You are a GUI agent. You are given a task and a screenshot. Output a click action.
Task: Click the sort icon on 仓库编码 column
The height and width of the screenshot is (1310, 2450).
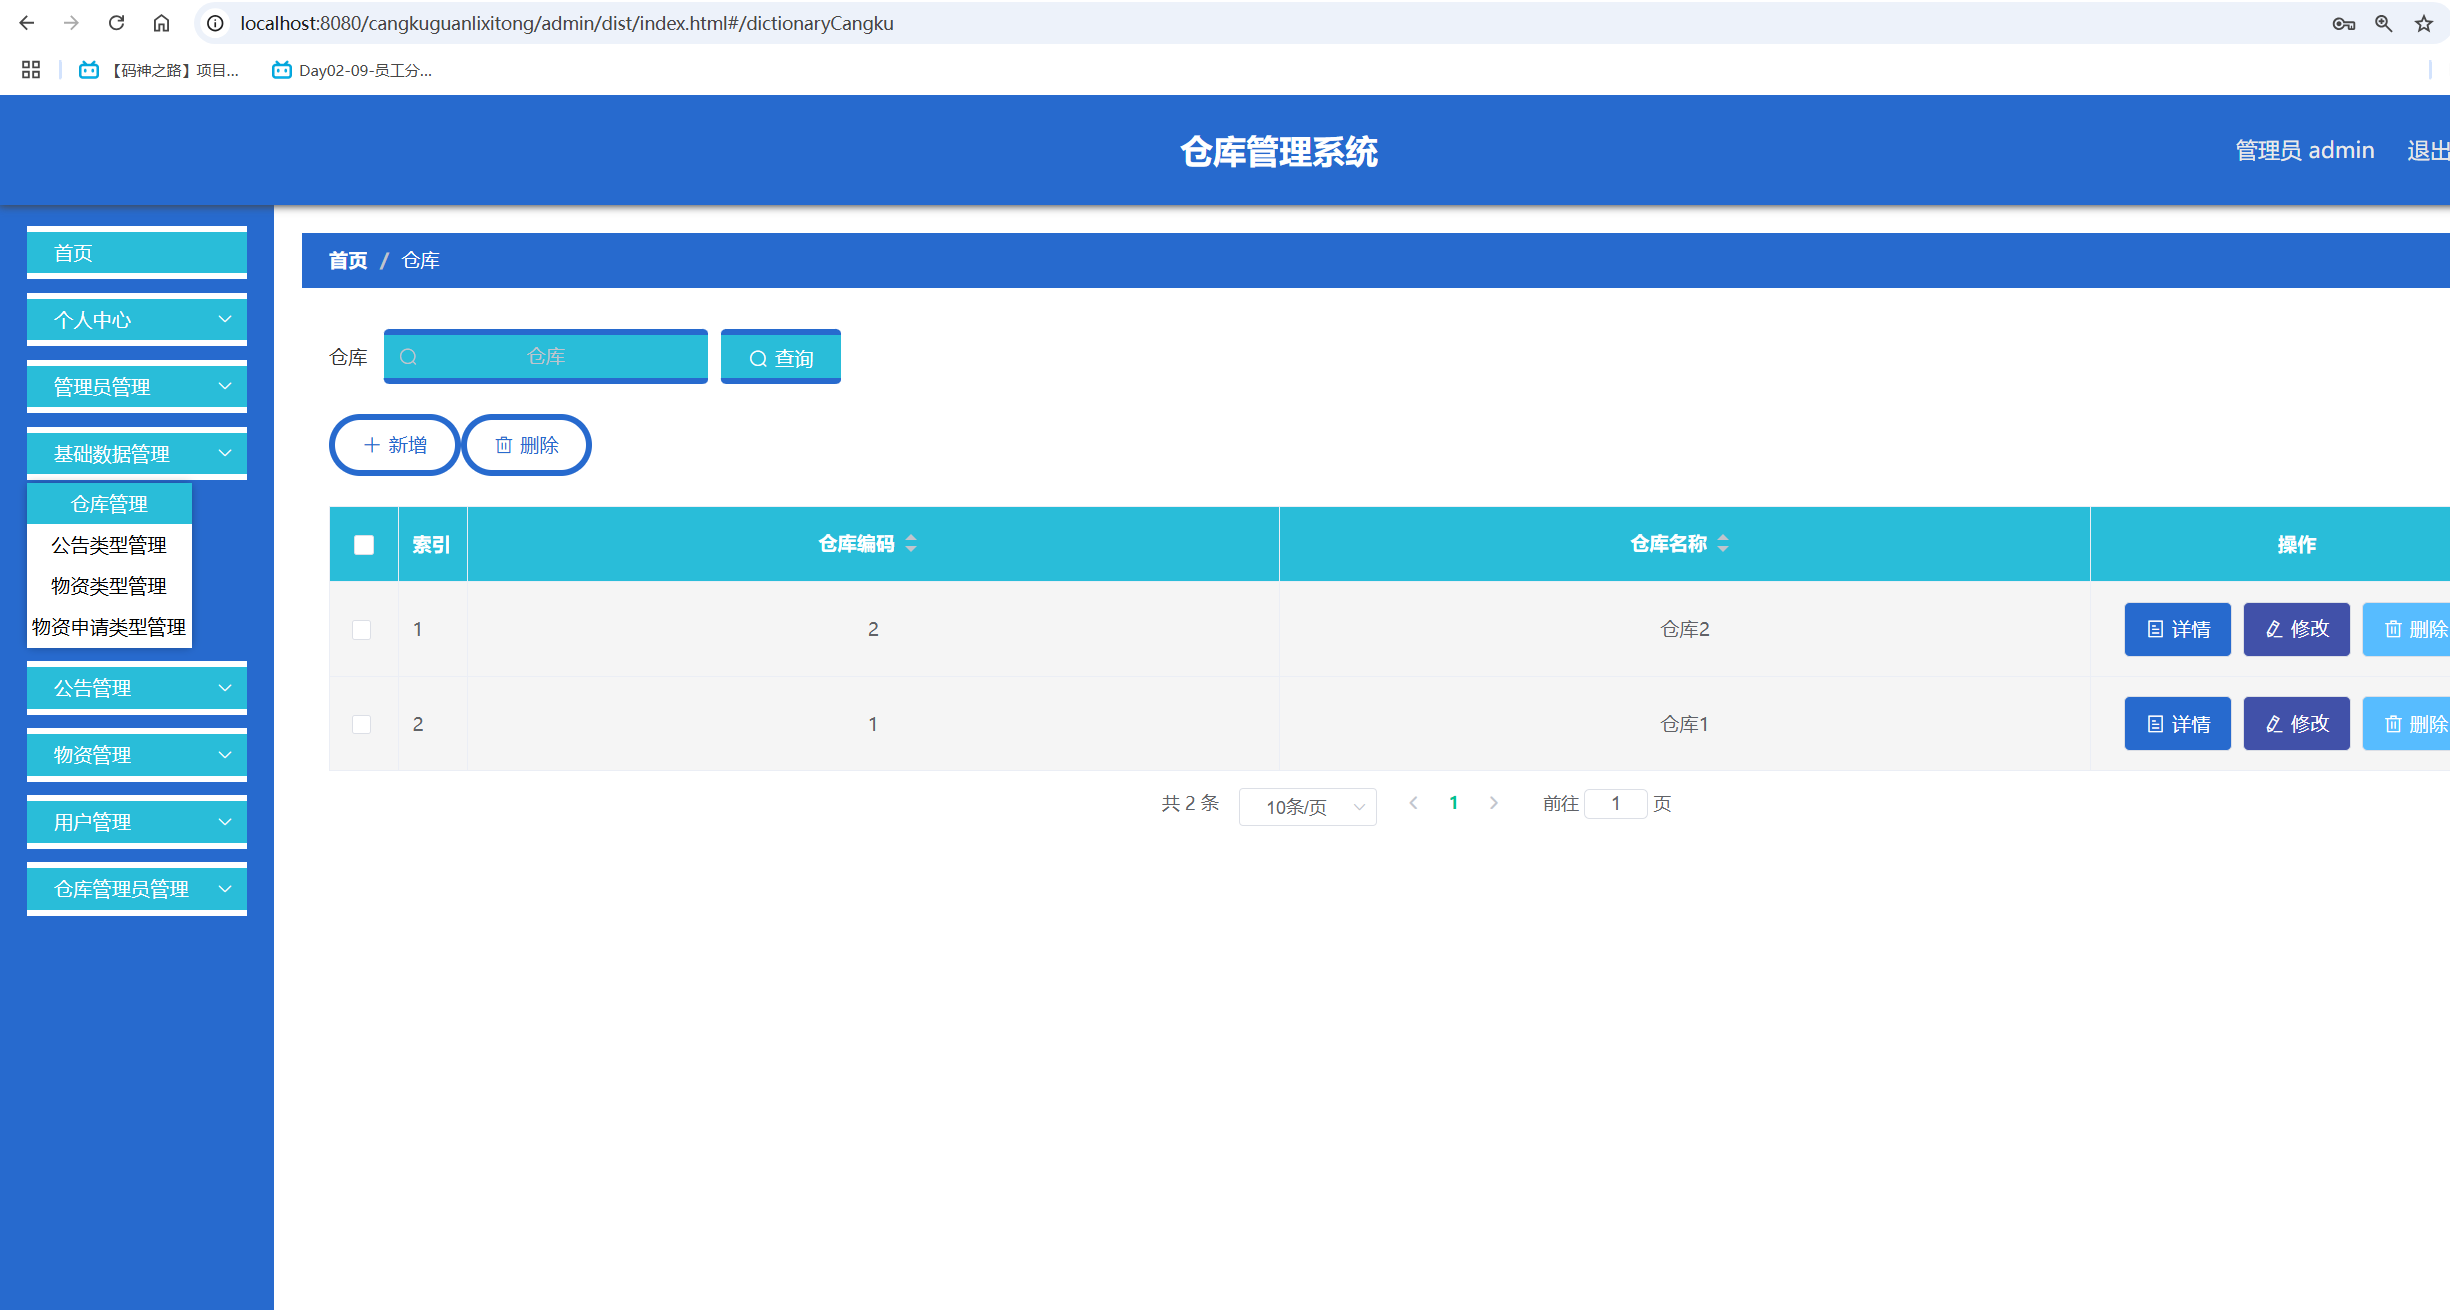pos(911,543)
